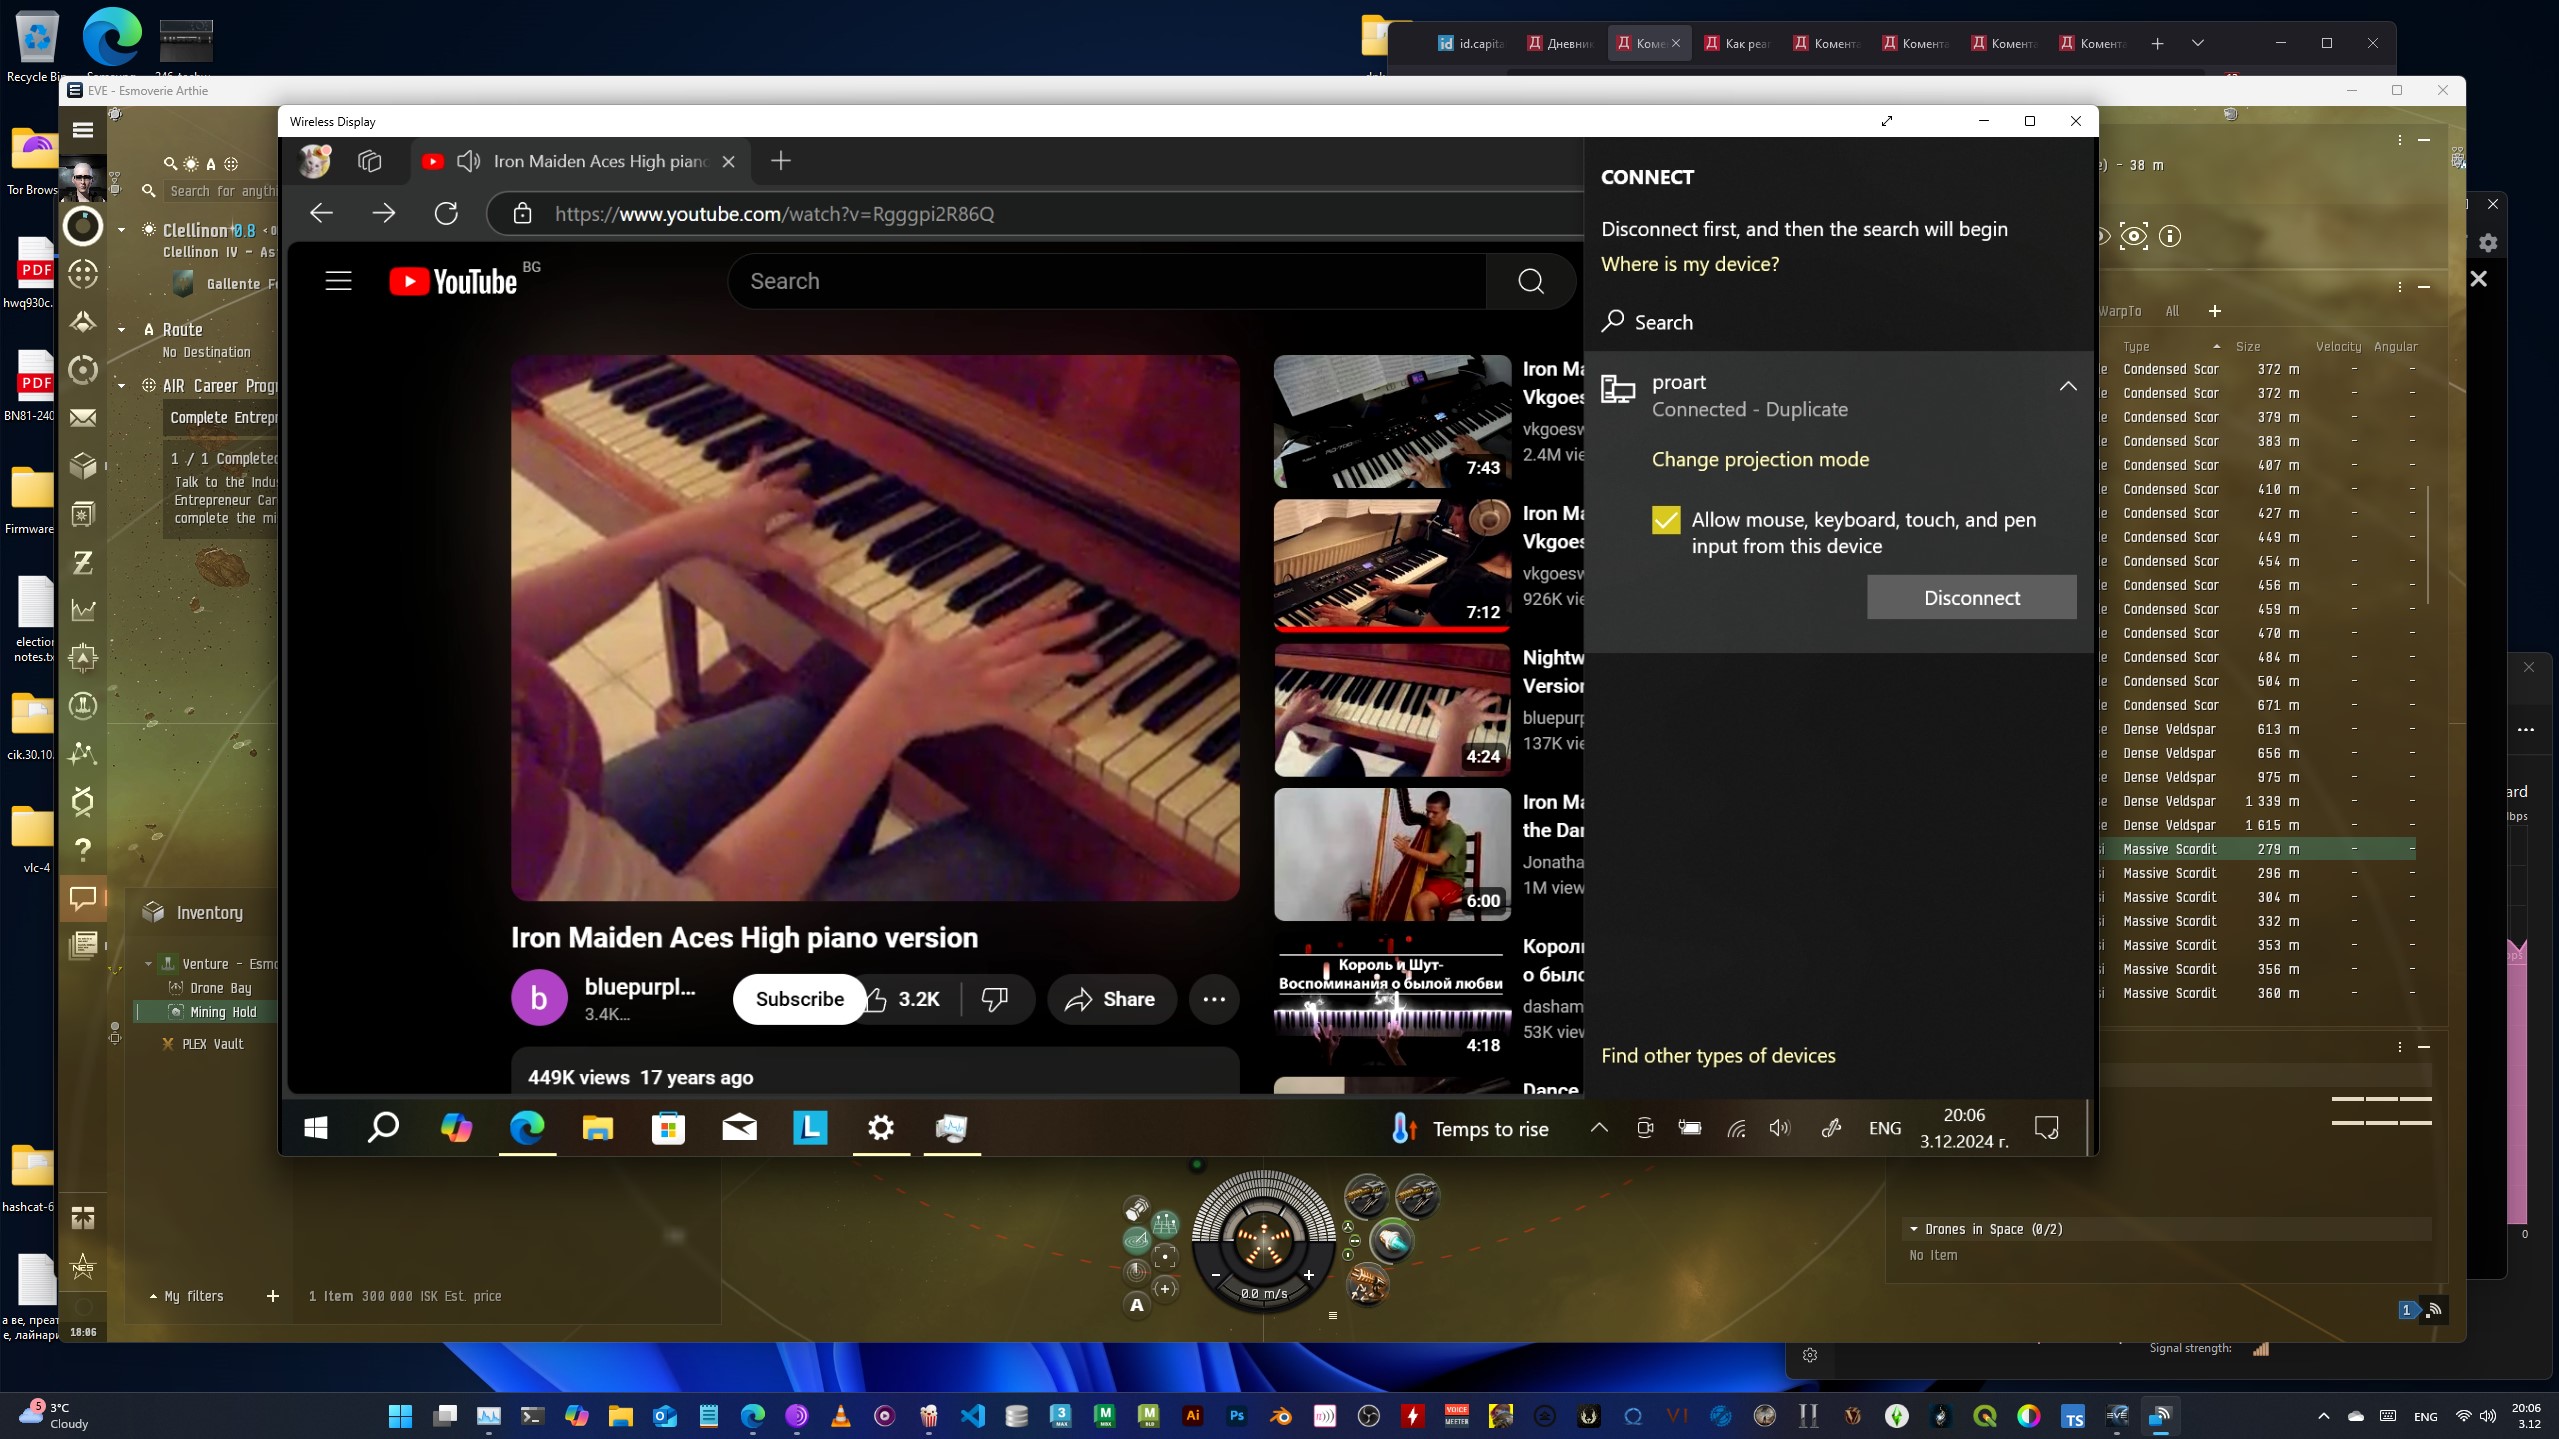Open the NES store star icon
The width and height of the screenshot is (2559, 1439).
tap(83, 1268)
